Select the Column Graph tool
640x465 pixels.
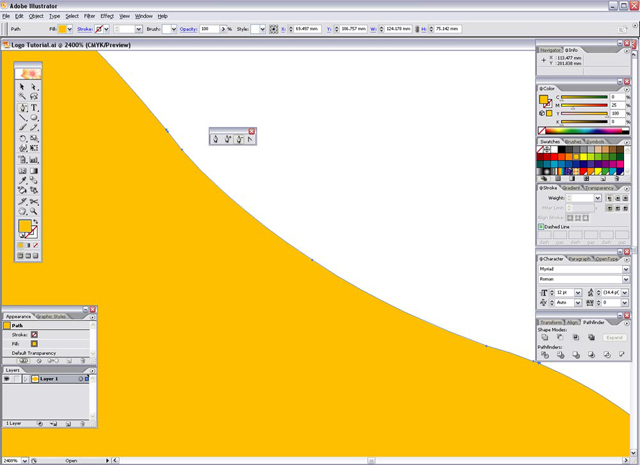coord(34,160)
